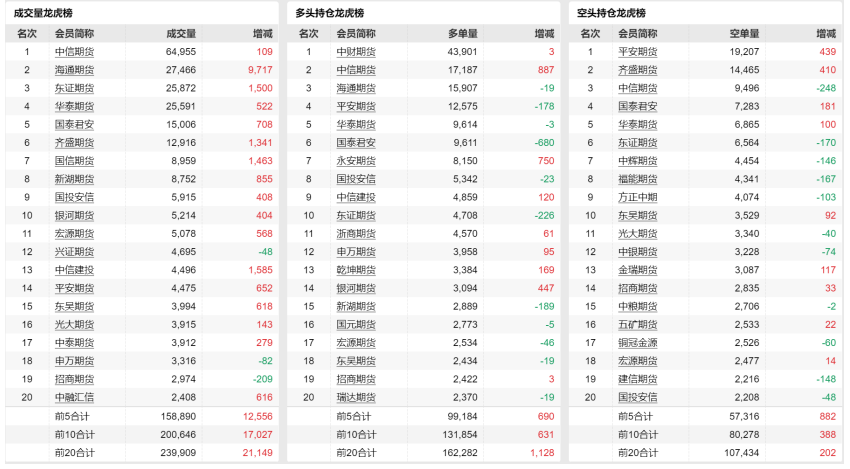Open 中融汇信 member link

point(74,397)
